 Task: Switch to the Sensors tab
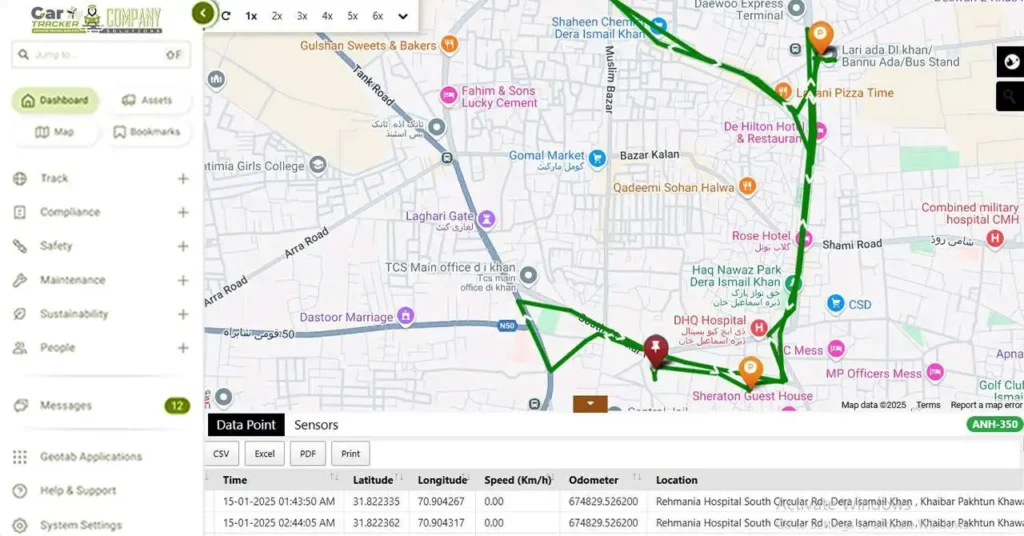(316, 425)
